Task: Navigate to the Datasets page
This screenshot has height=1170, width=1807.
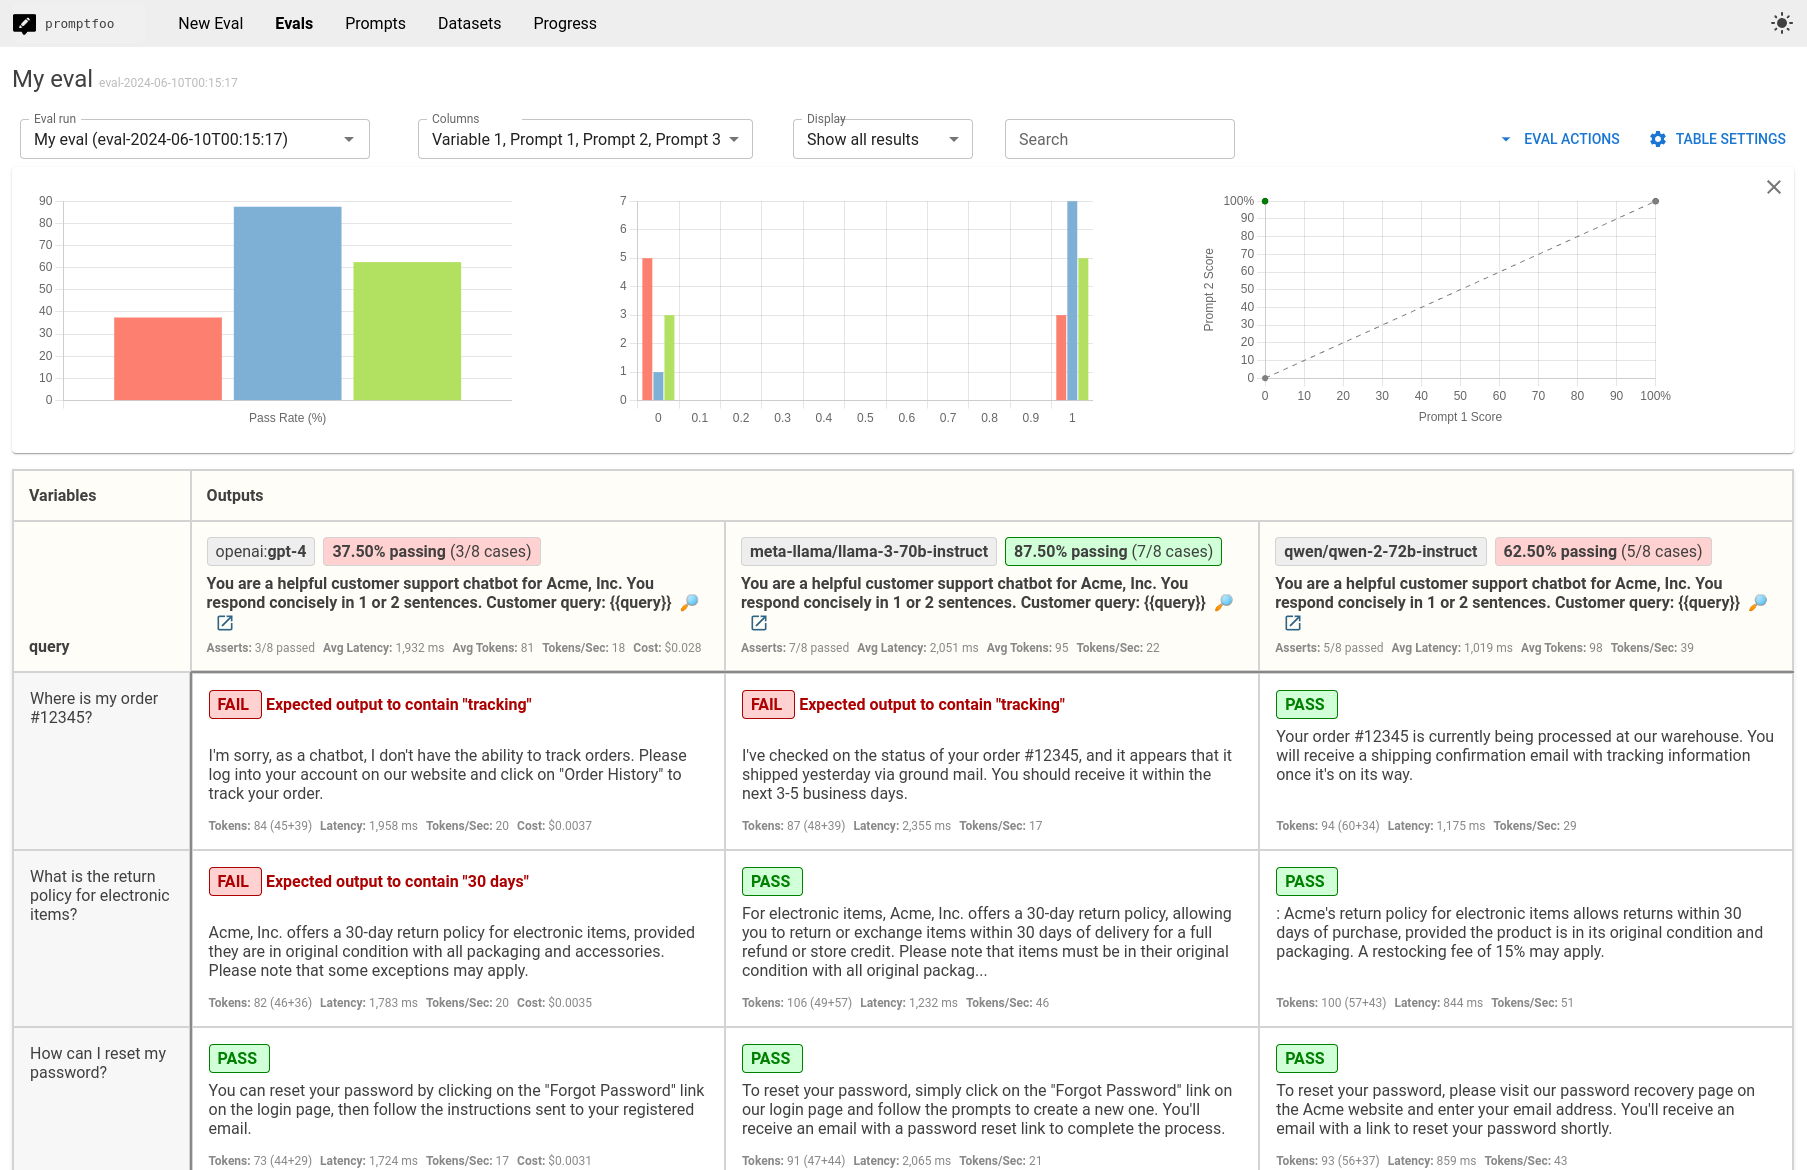Action: tap(469, 23)
